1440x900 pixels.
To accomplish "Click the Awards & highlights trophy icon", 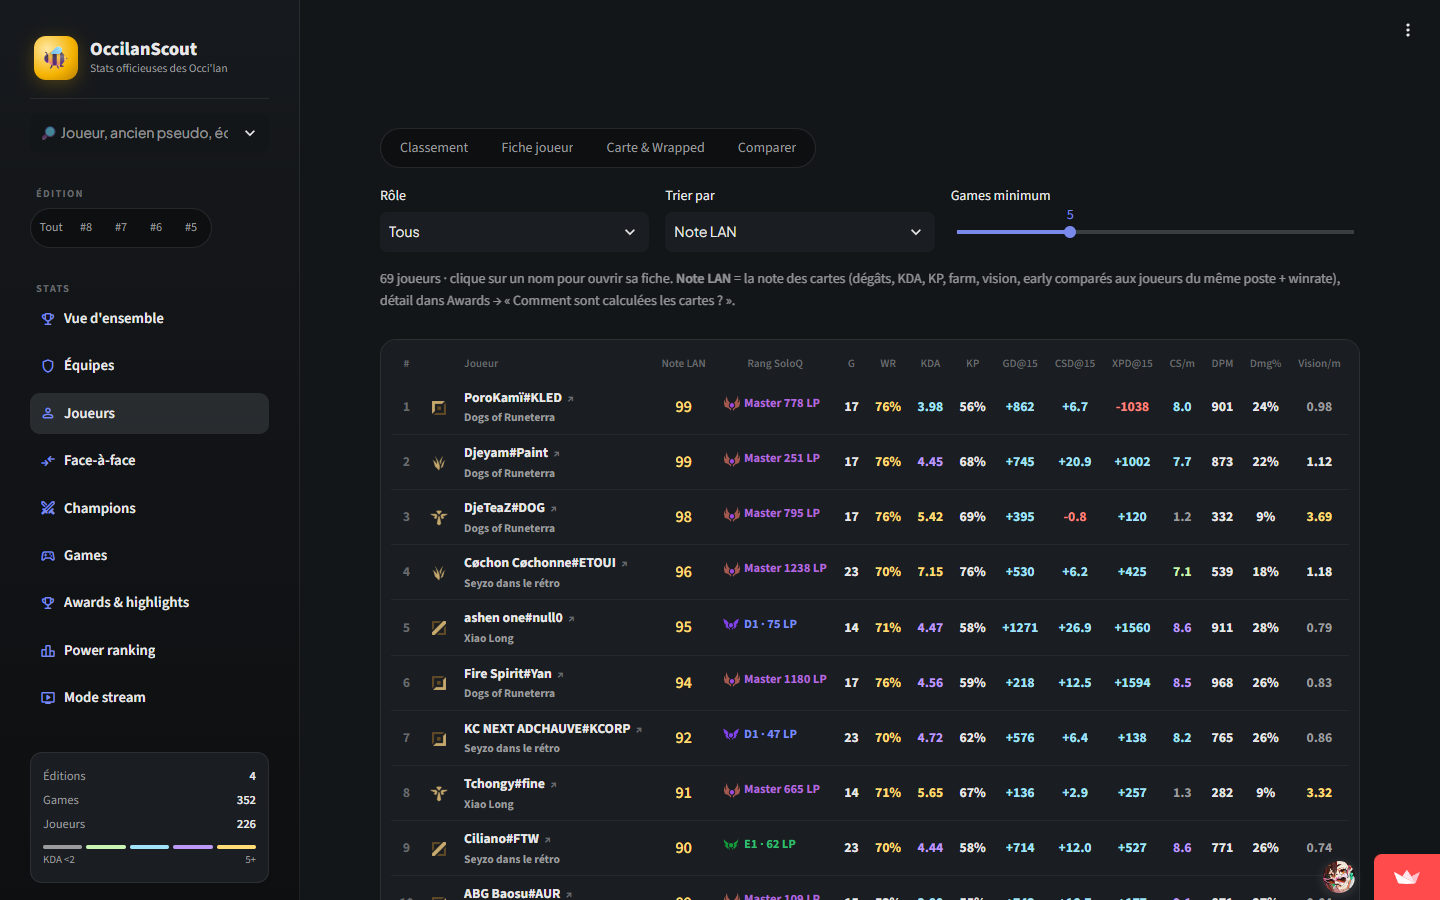I will pyautogui.click(x=48, y=603).
